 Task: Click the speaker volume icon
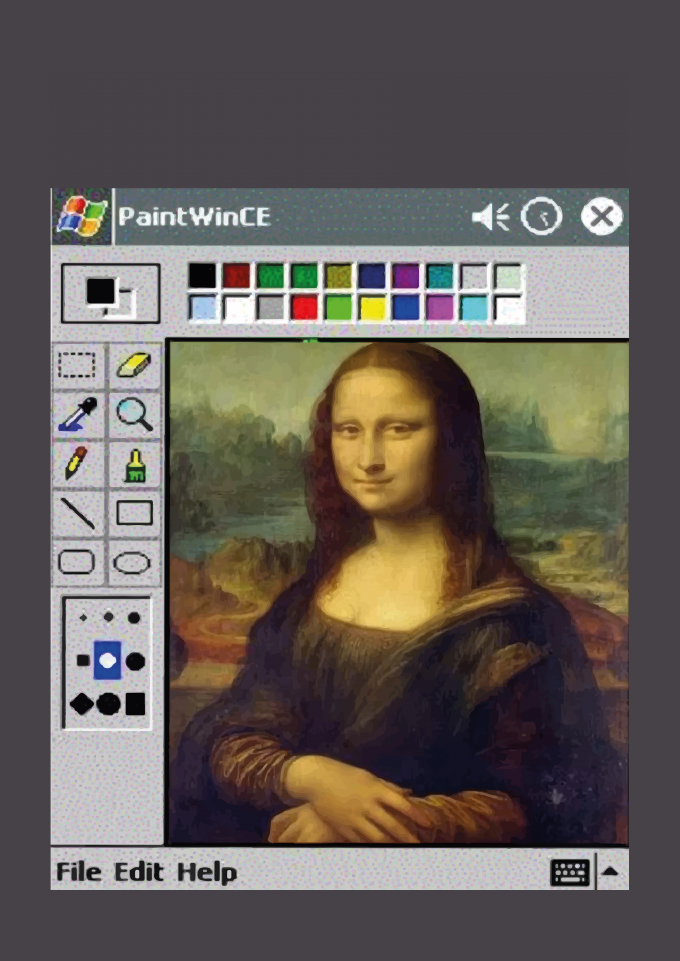tap(491, 216)
